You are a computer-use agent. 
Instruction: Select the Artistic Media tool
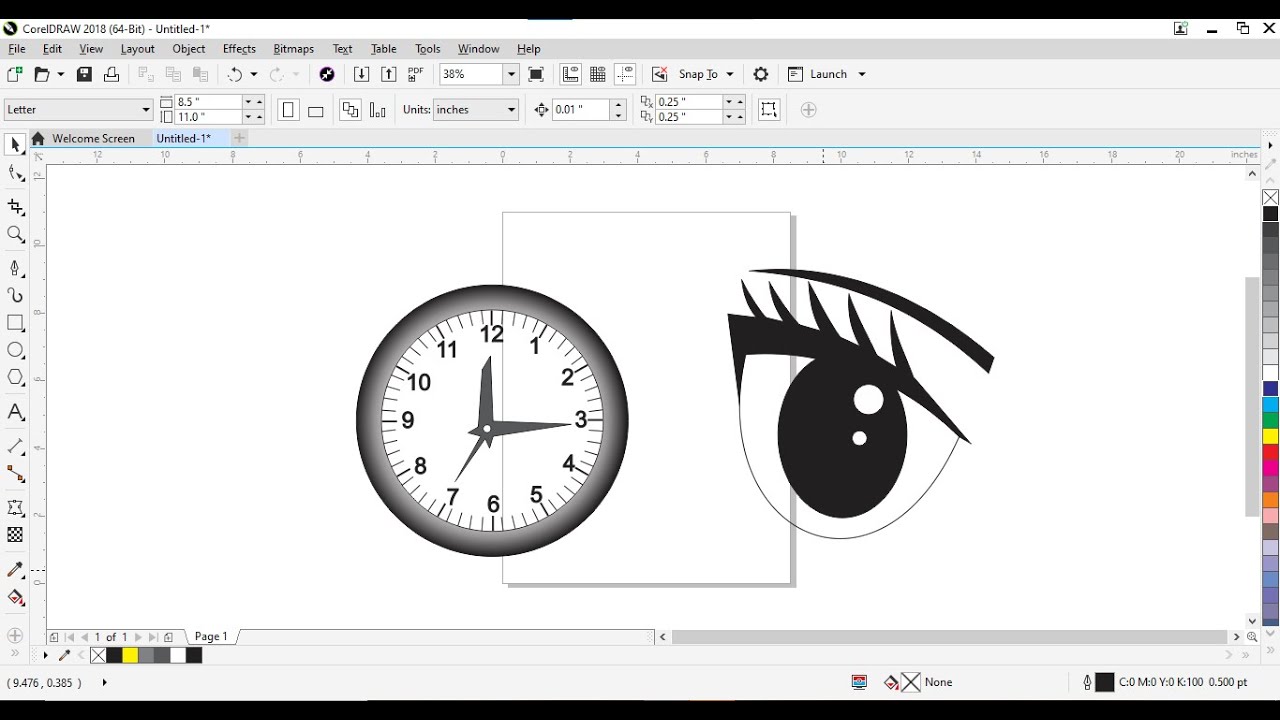pyautogui.click(x=15, y=295)
